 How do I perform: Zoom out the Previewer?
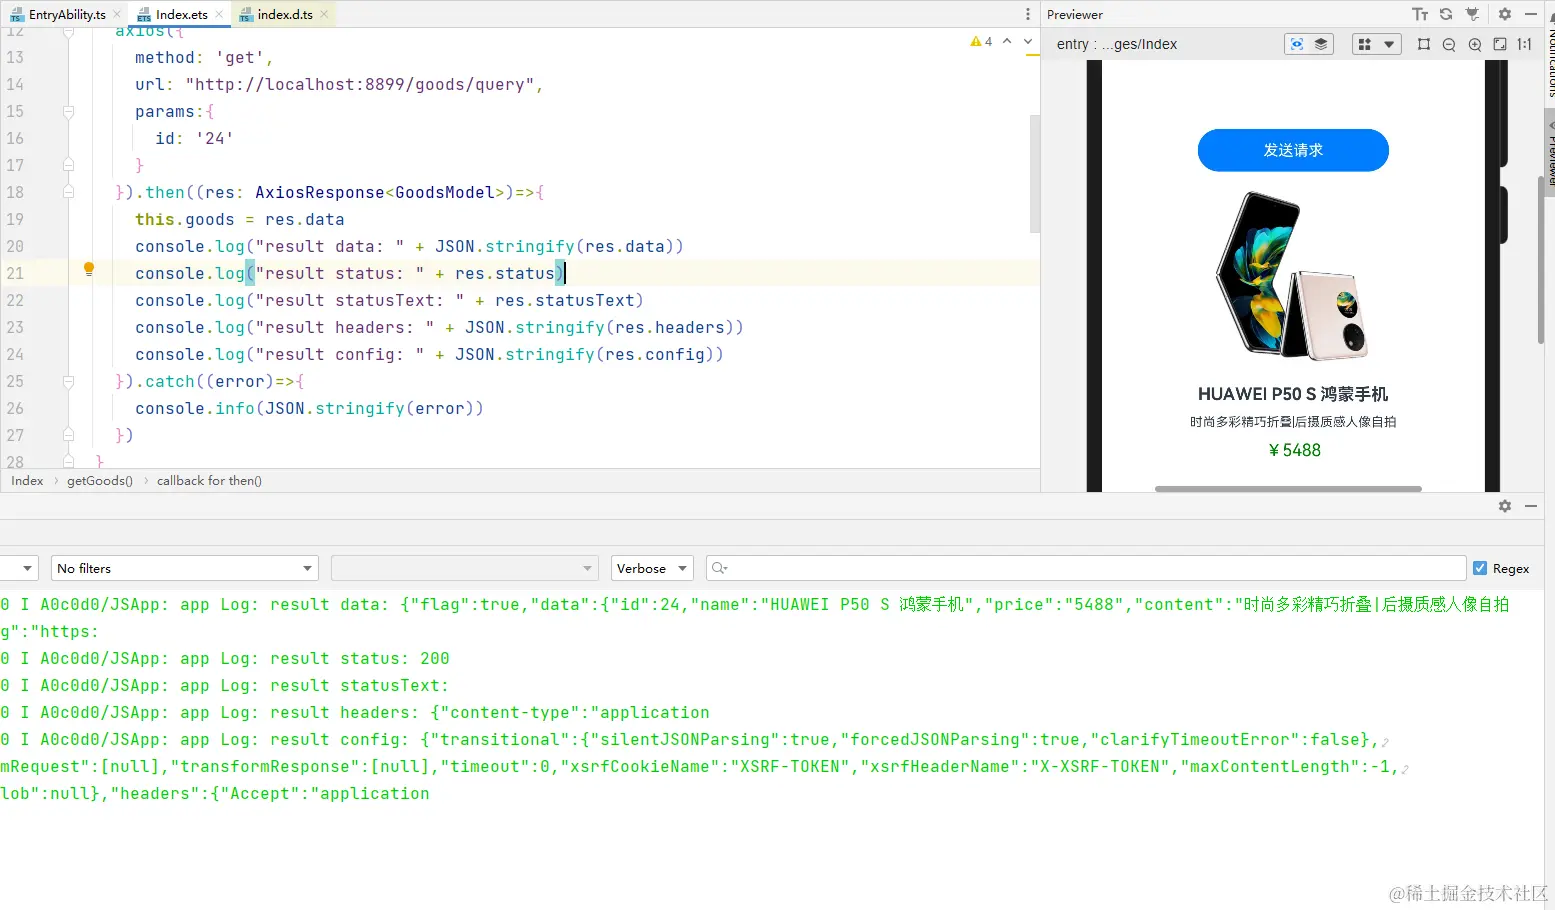(1449, 44)
